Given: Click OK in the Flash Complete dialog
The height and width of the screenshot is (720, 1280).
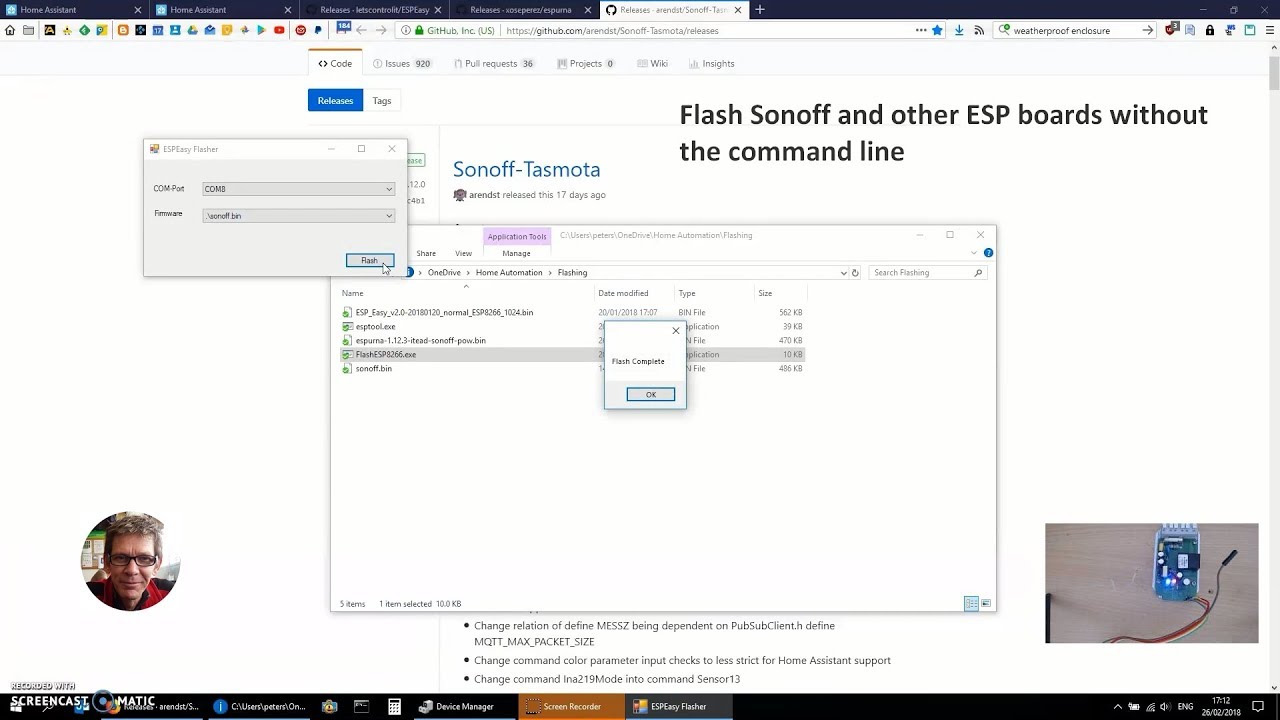Looking at the screenshot, I should (x=650, y=394).
